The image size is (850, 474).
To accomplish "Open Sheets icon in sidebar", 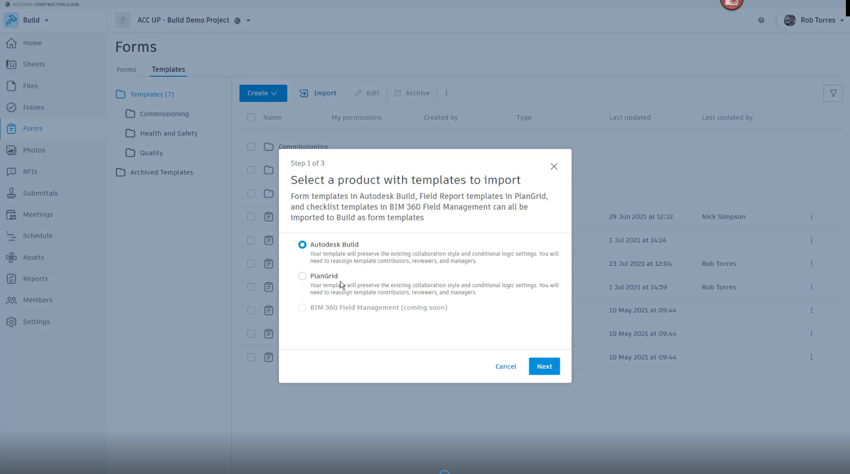I will tap(11, 64).
